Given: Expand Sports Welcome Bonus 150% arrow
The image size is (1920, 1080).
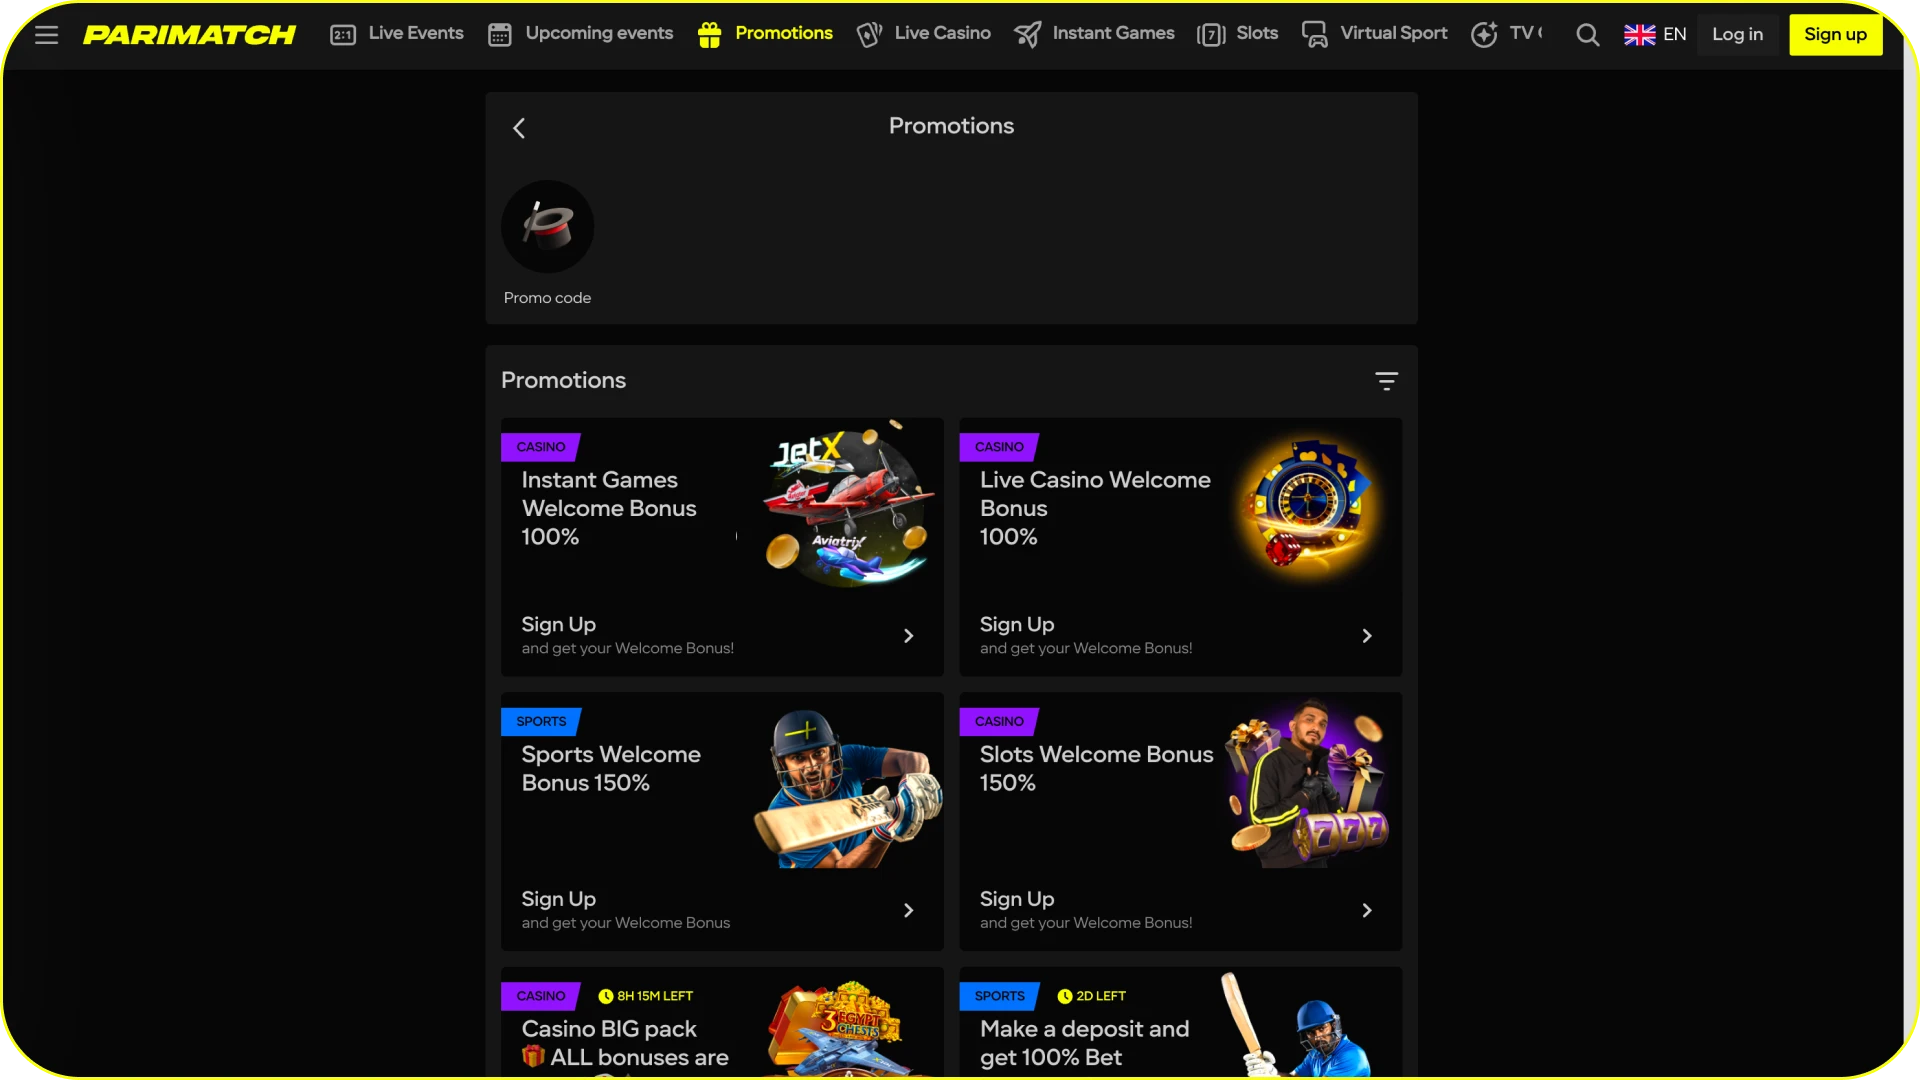Looking at the screenshot, I should click(908, 910).
